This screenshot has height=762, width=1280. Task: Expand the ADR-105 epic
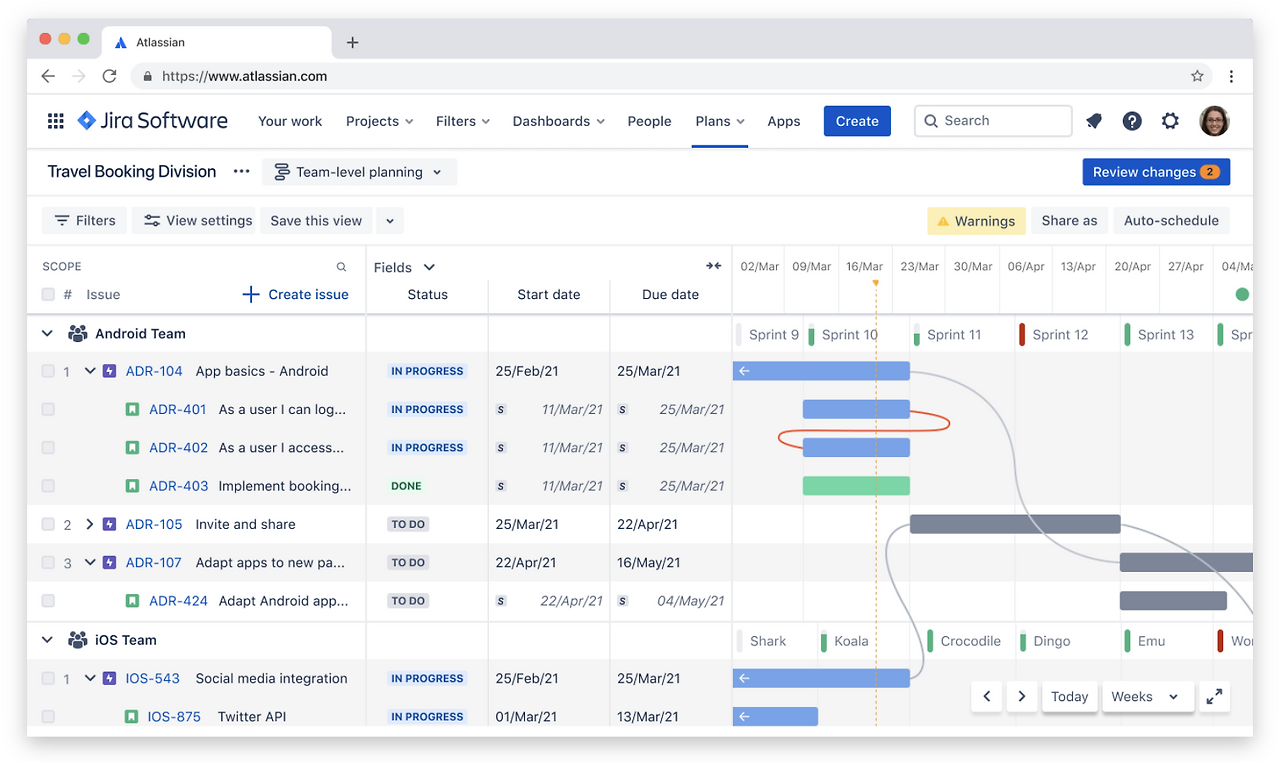90,524
